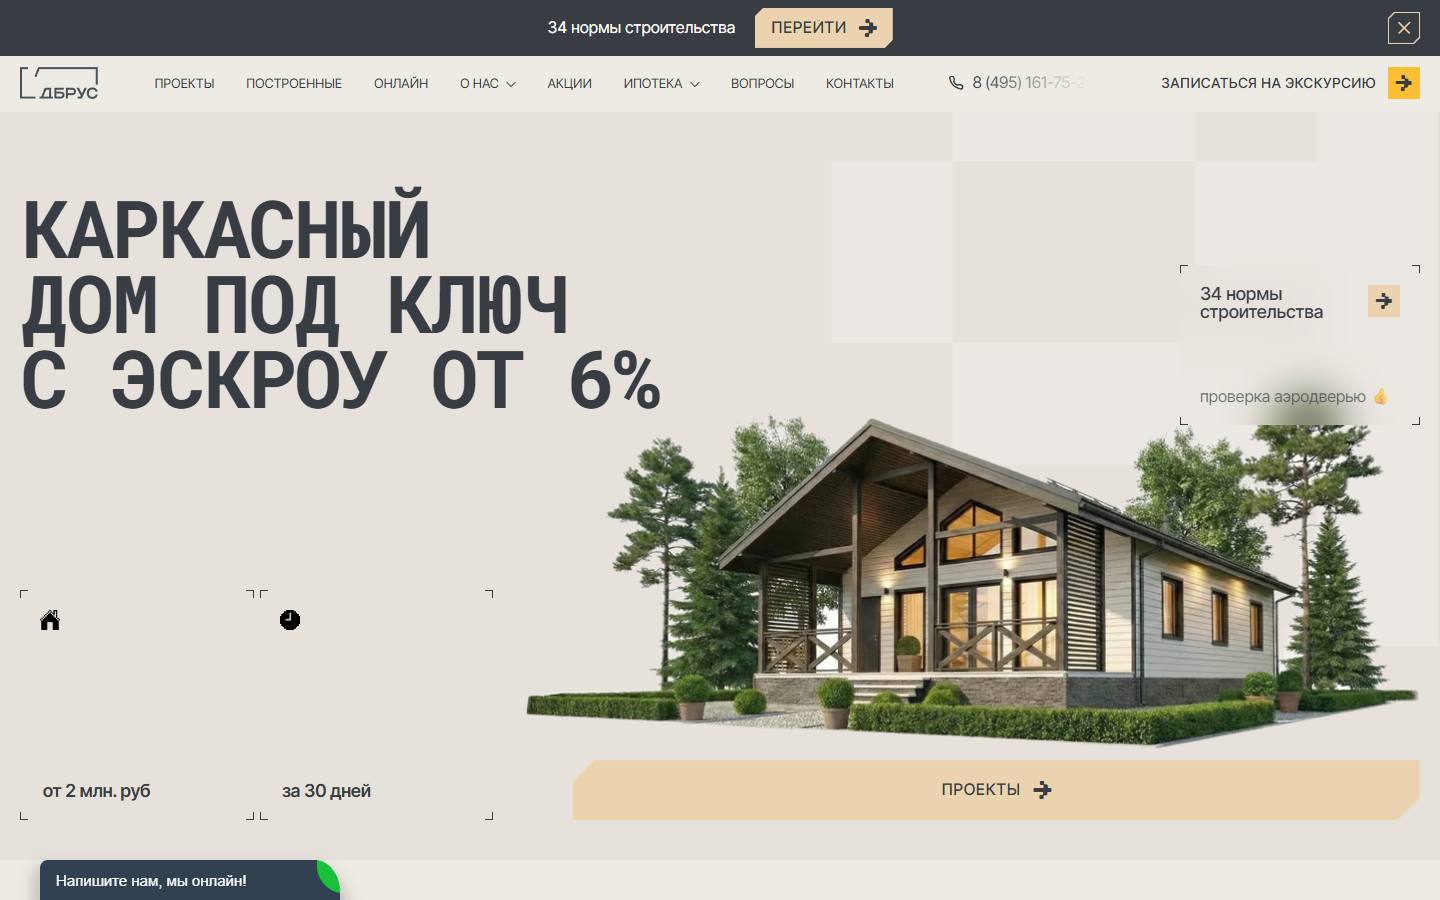Open the АКЦИИ menu item
This screenshot has width=1440, height=900.
click(570, 84)
